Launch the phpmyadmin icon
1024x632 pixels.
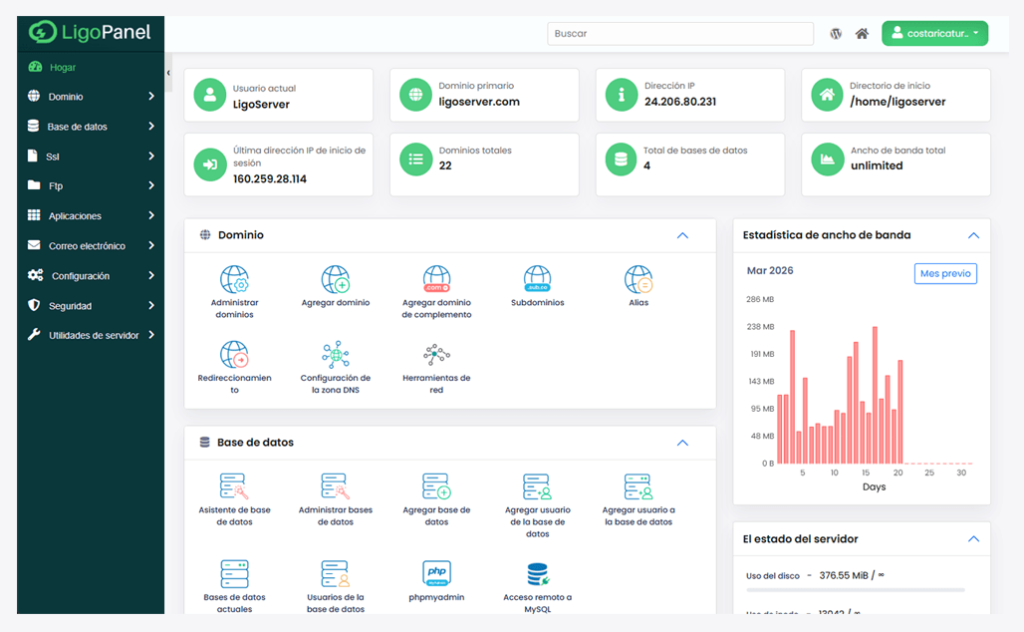pos(436,574)
